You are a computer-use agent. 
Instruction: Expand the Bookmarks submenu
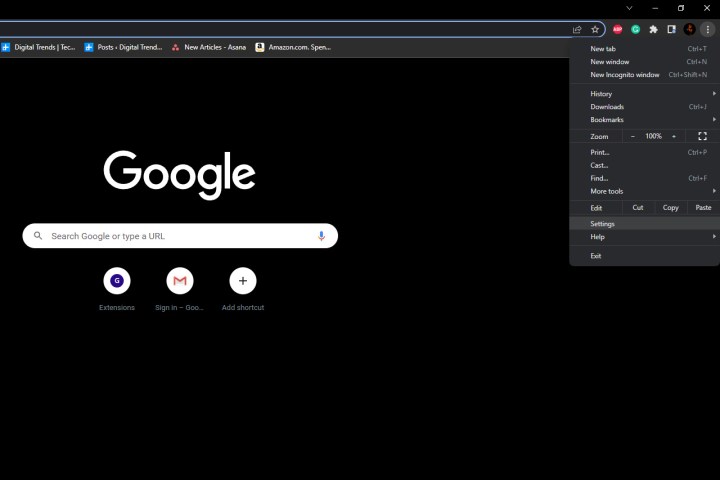645,119
